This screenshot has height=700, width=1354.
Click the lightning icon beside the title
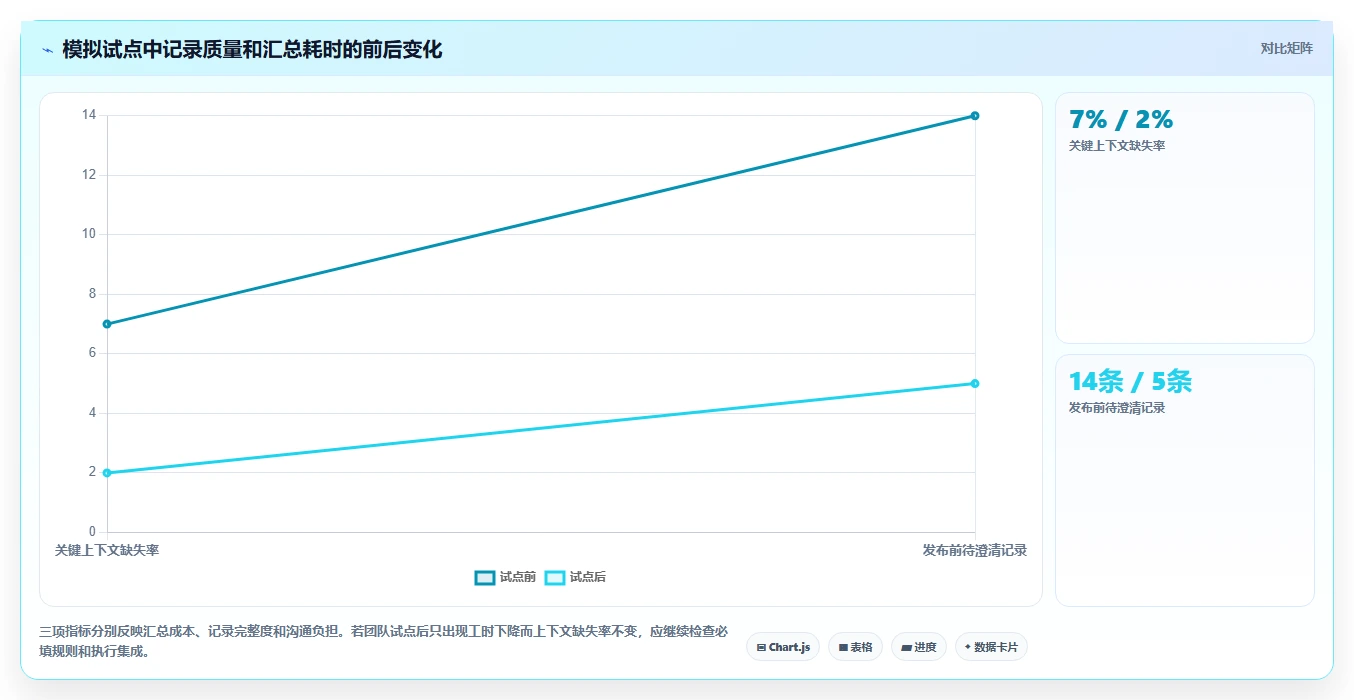tap(47, 50)
